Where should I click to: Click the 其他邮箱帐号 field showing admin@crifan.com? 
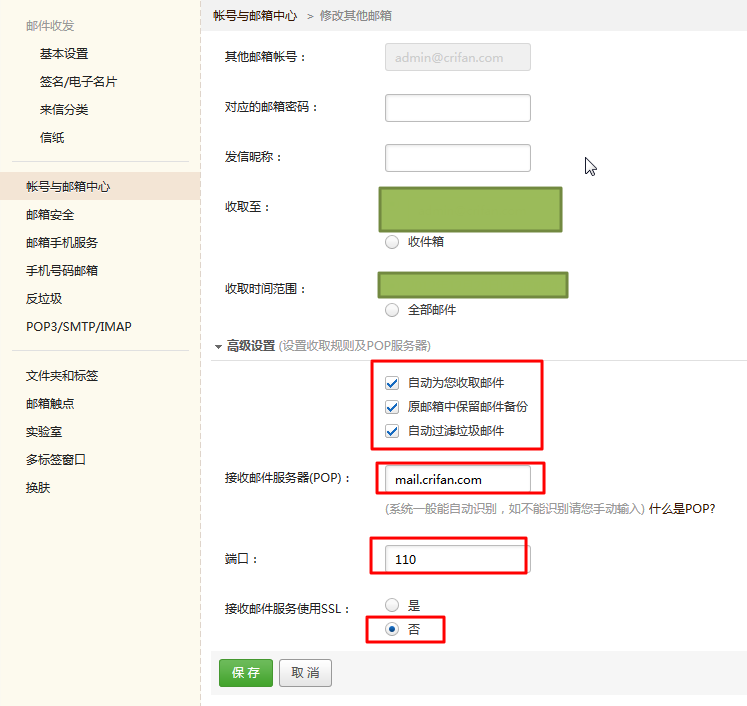pyautogui.click(x=458, y=57)
